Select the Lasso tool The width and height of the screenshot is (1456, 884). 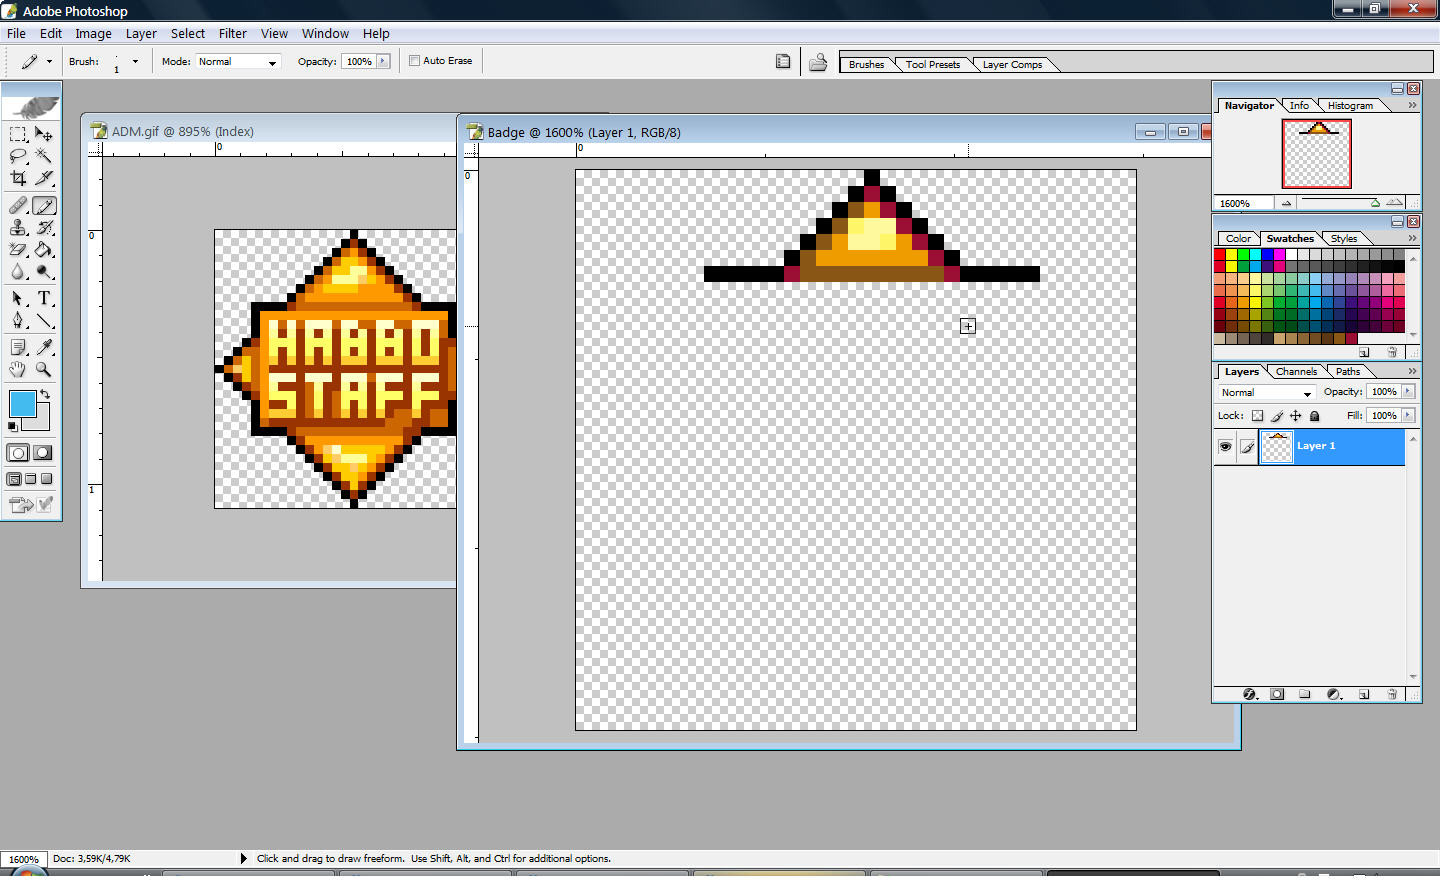18,157
